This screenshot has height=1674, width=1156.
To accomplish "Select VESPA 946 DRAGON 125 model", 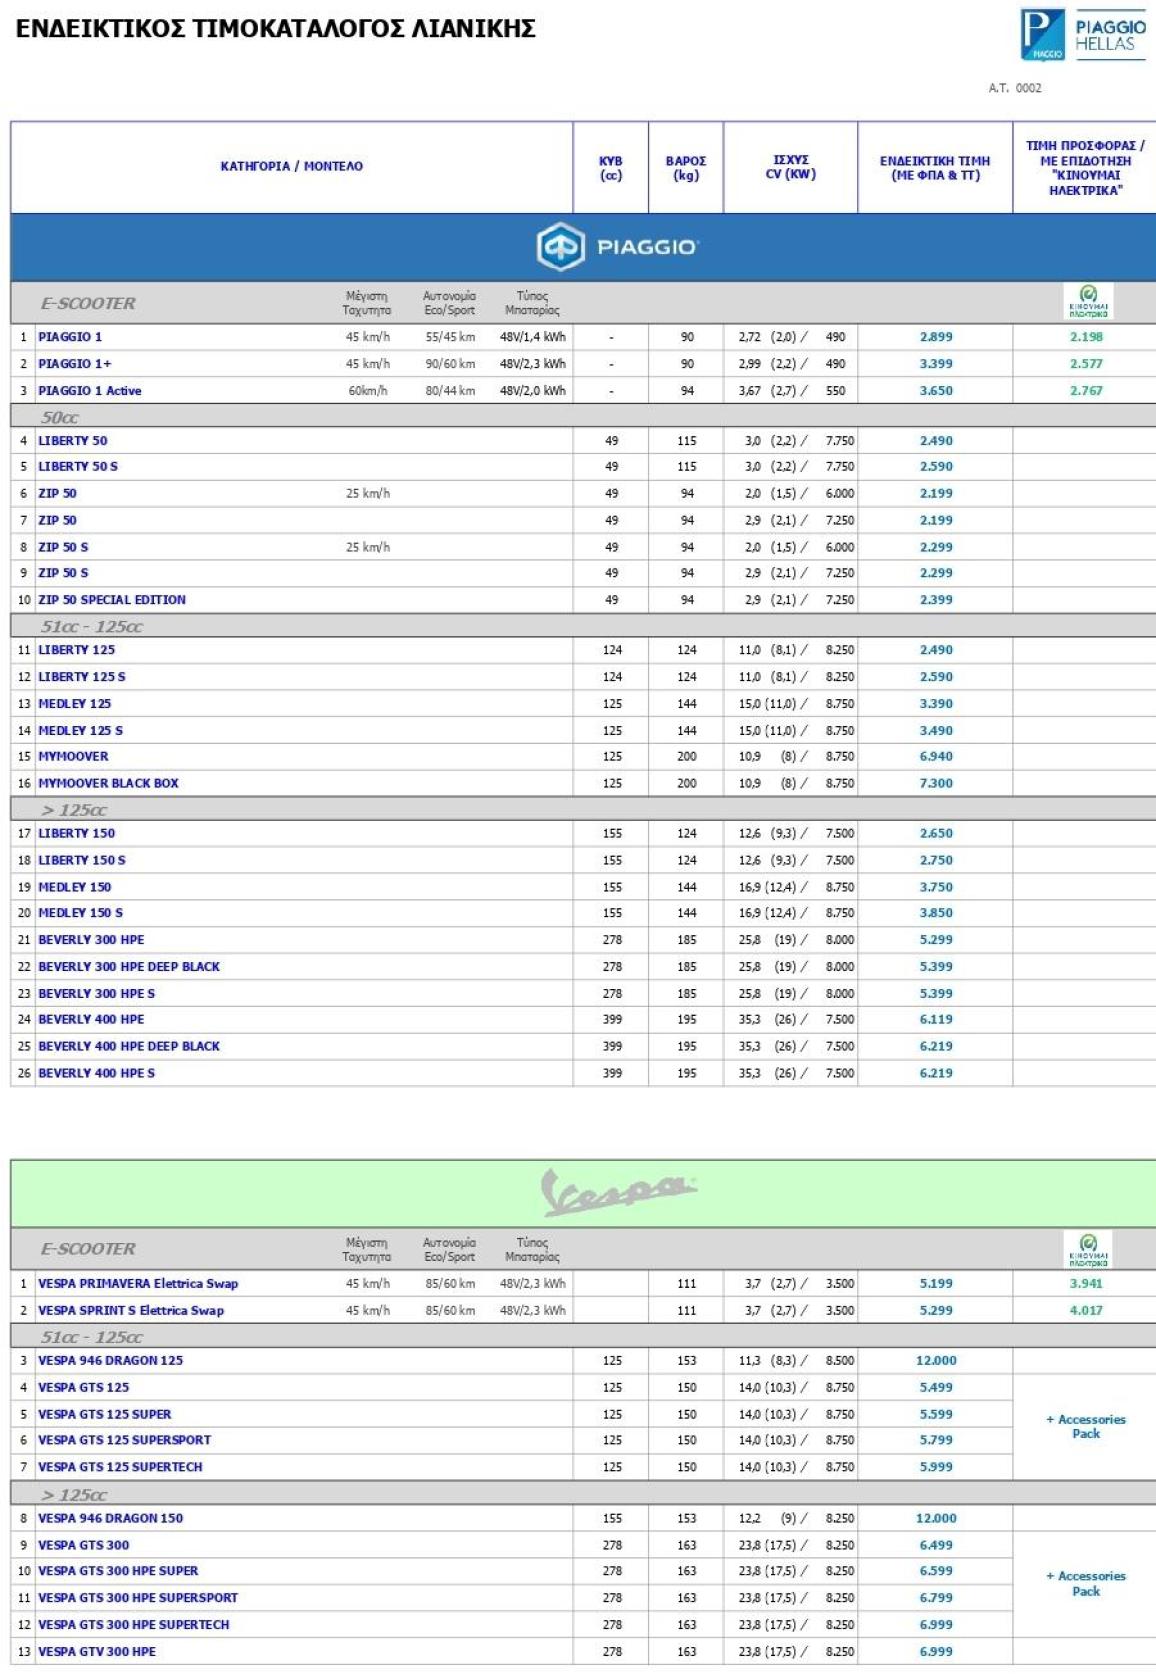I will (110, 1360).
